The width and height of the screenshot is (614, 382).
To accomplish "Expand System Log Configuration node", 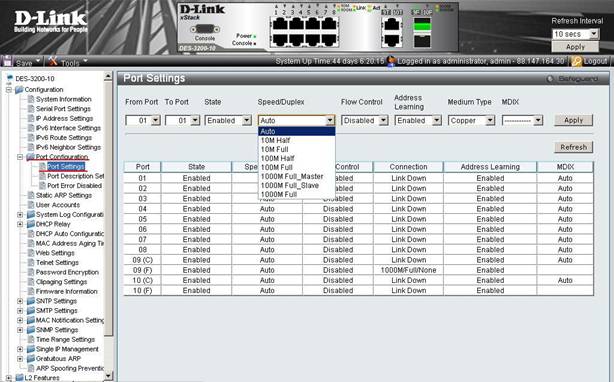I will click(x=20, y=214).
